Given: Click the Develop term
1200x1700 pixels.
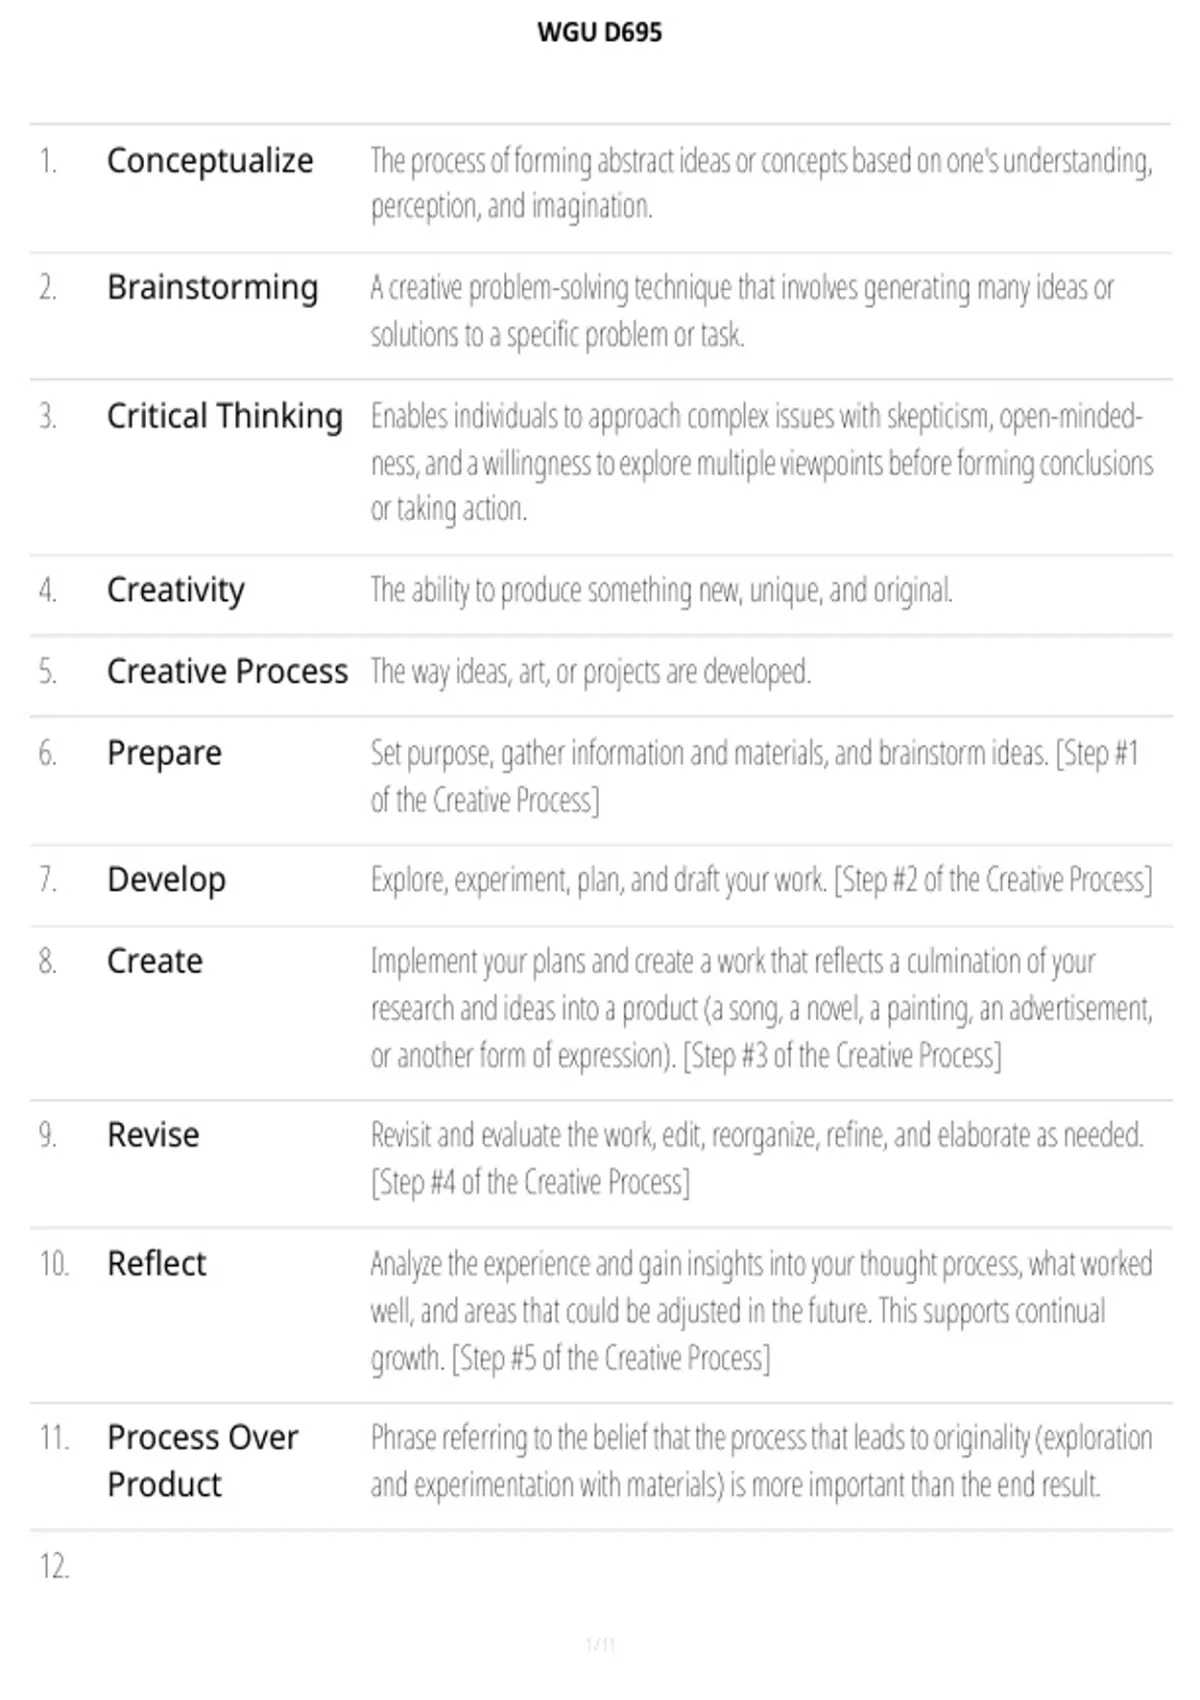Looking at the screenshot, I should pos(167,880).
